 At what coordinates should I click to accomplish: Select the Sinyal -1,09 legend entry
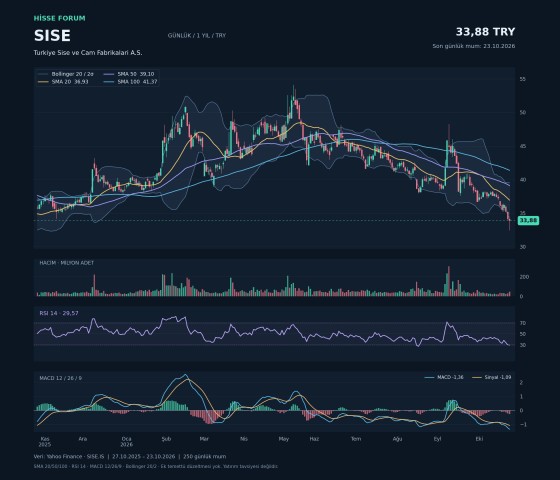(x=492, y=377)
